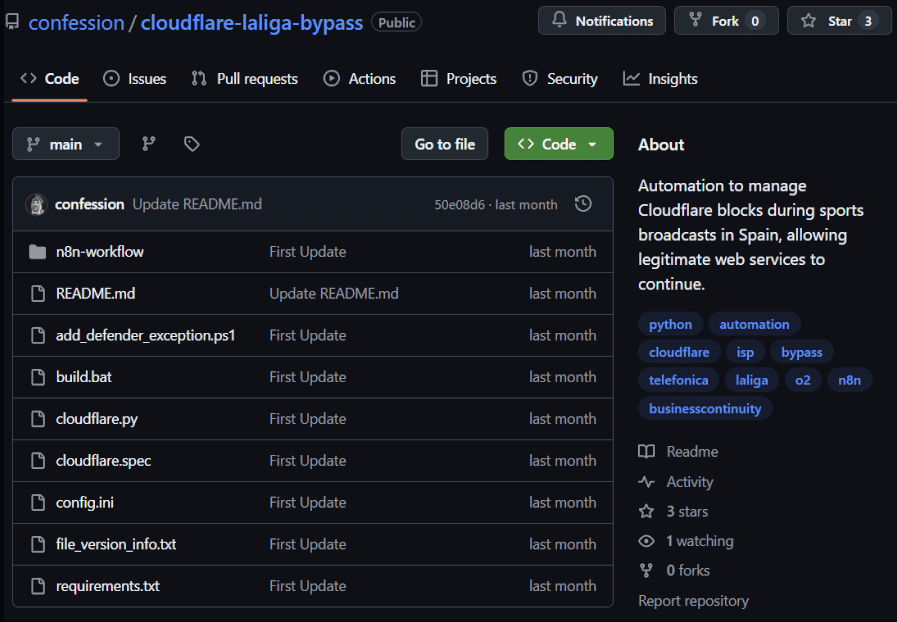This screenshot has height=622, width=897.
Task: Star this repository
Action: [x=840, y=21]
